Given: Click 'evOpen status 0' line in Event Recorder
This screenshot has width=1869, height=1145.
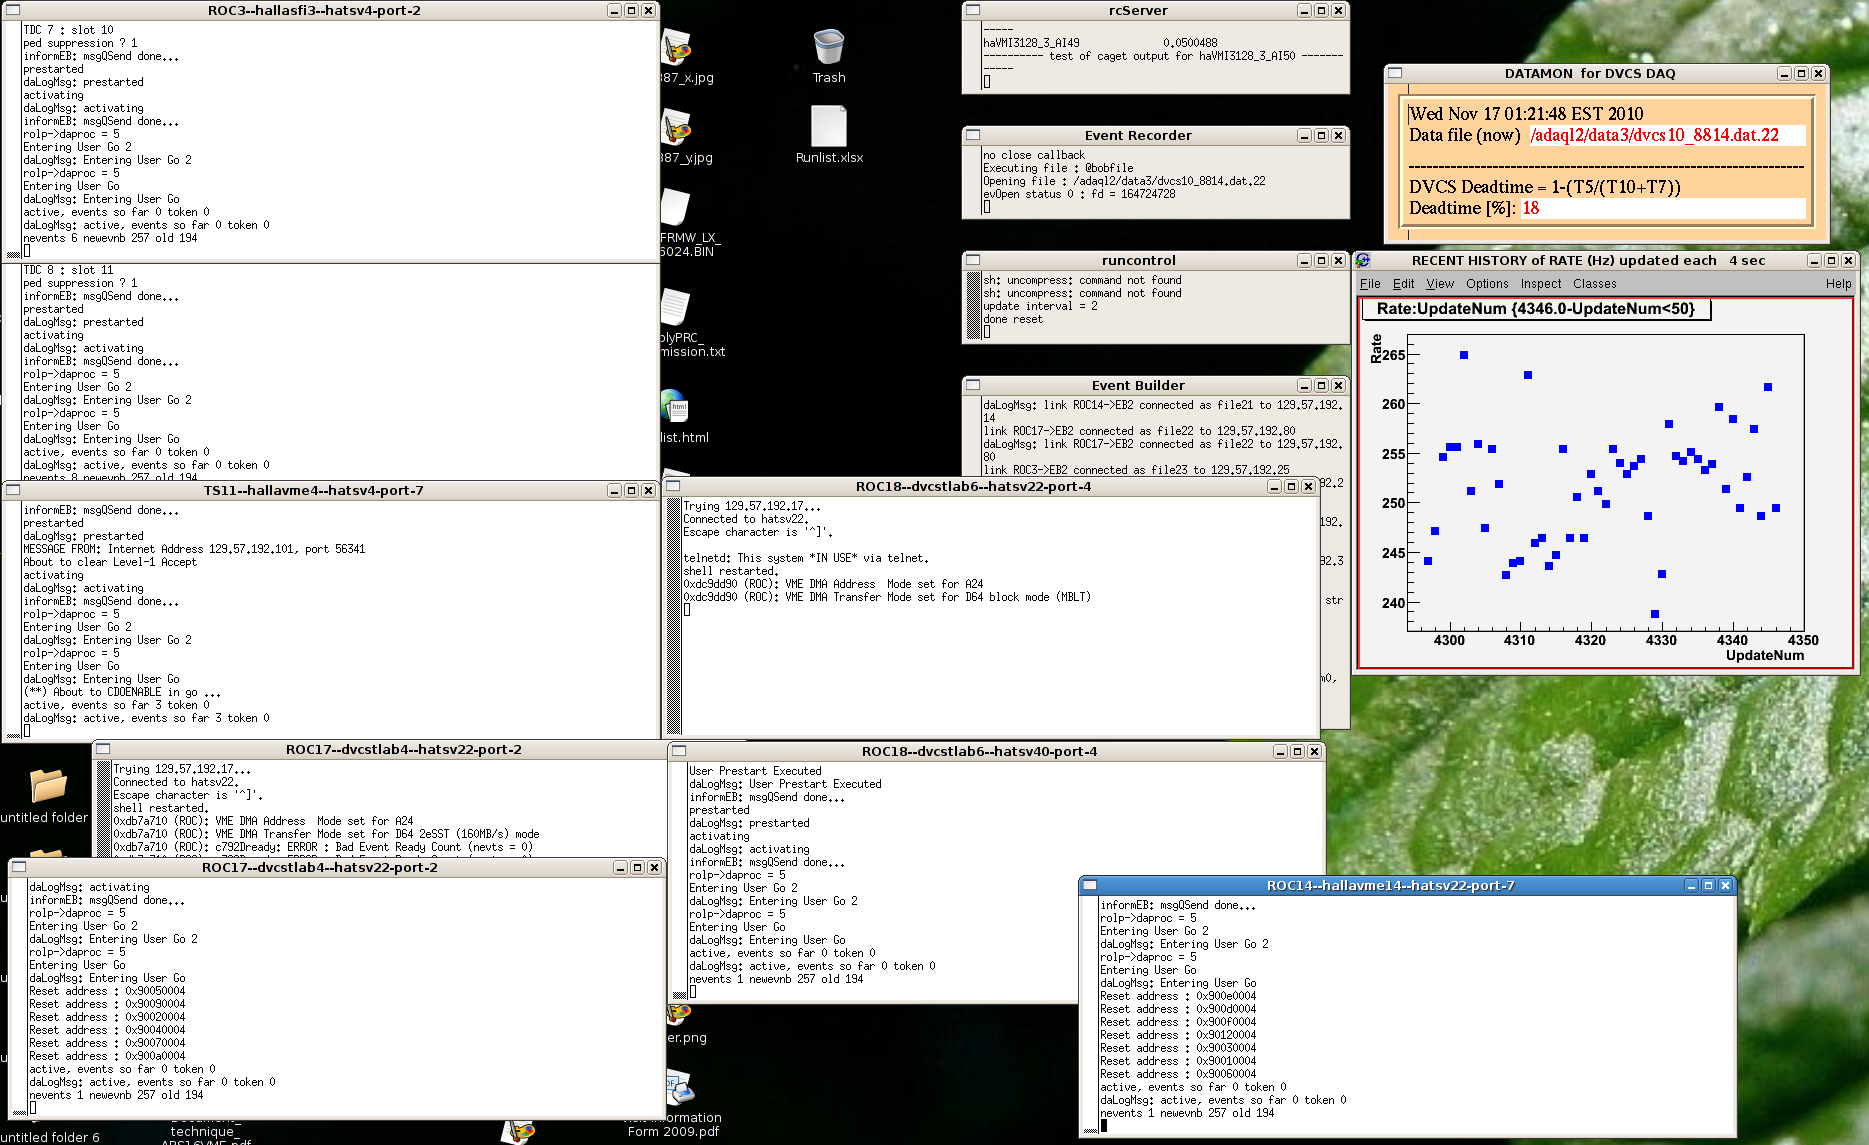Looking at the screenshot, I should (x=1079, y=194).
